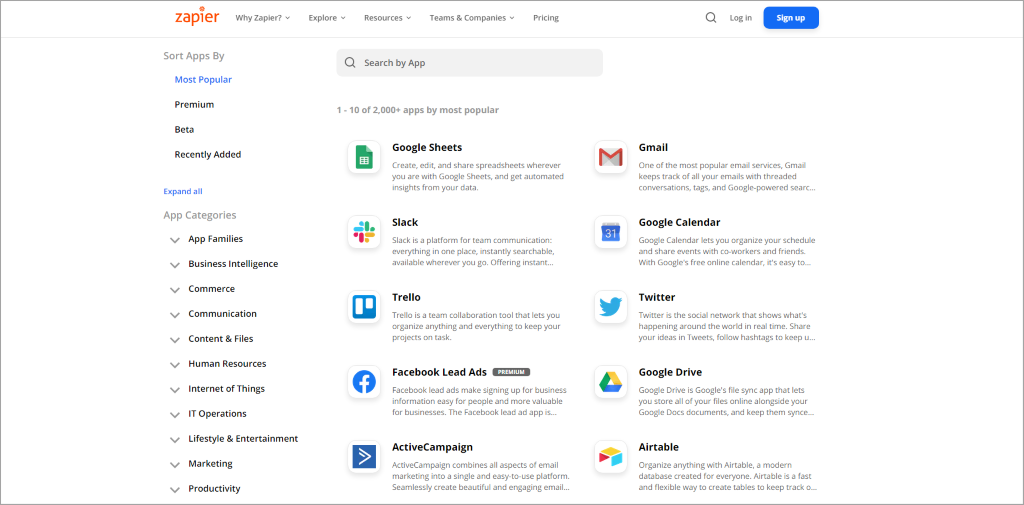This screenshot has width=1024, height=505.
Task: Open the ActiveCampaign app title link
Action: tap(432, 447)
